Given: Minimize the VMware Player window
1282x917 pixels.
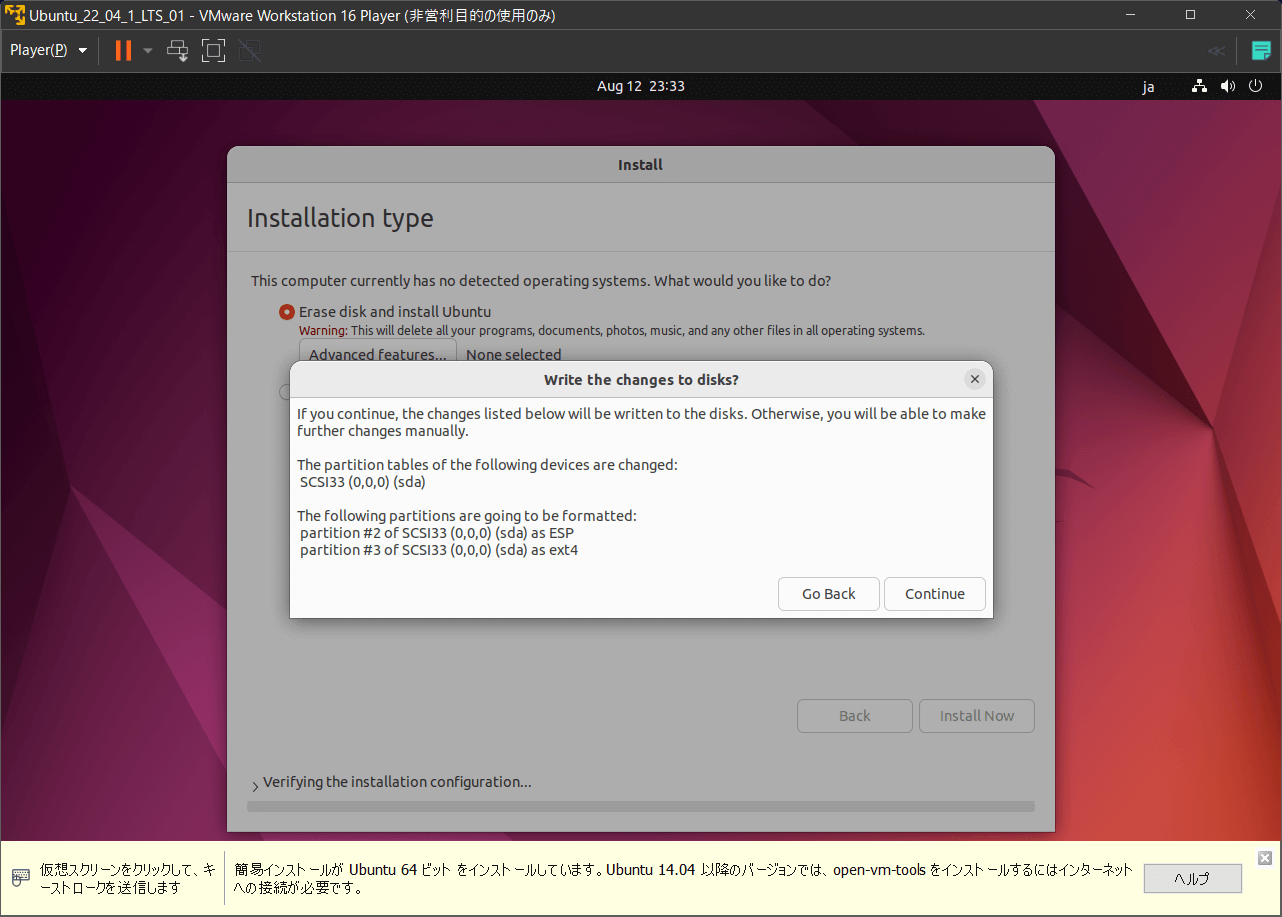Looking at the screenshot, I should coord(1131,15).
